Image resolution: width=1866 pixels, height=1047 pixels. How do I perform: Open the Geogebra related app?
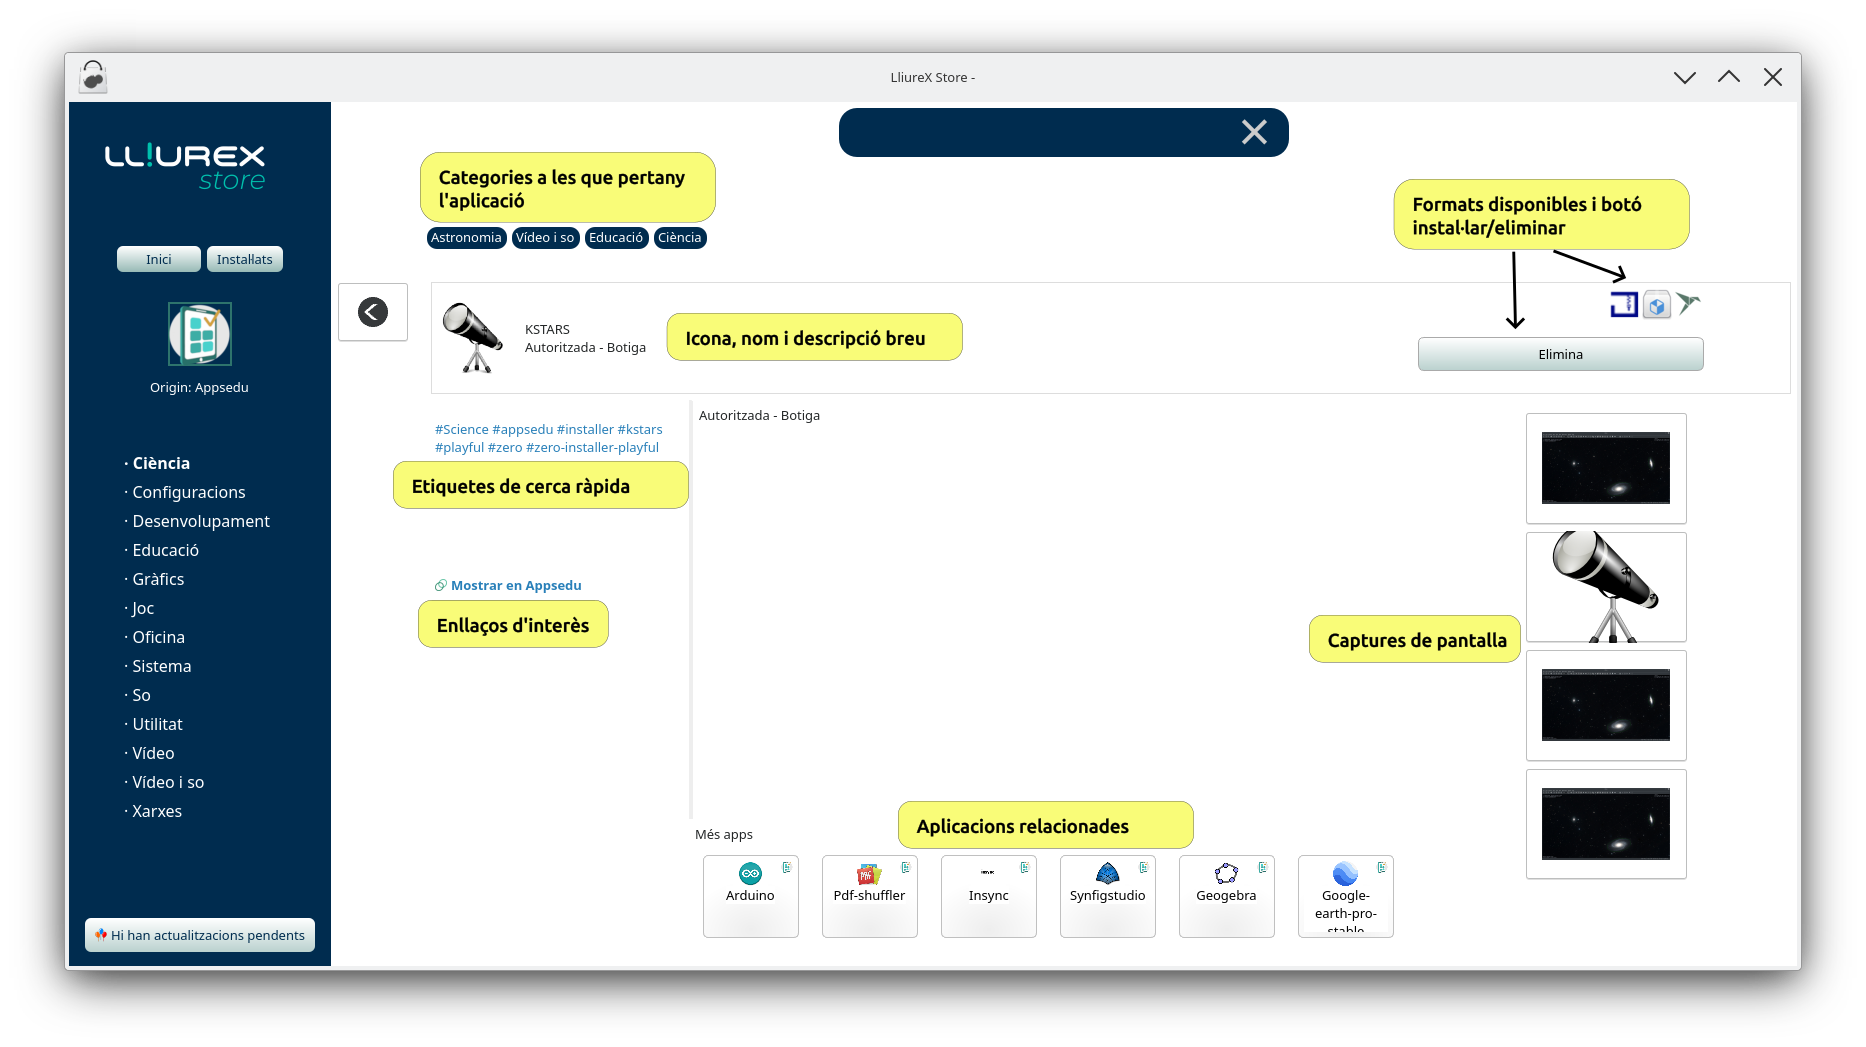pyautogui.click(x=1226, y=895)
